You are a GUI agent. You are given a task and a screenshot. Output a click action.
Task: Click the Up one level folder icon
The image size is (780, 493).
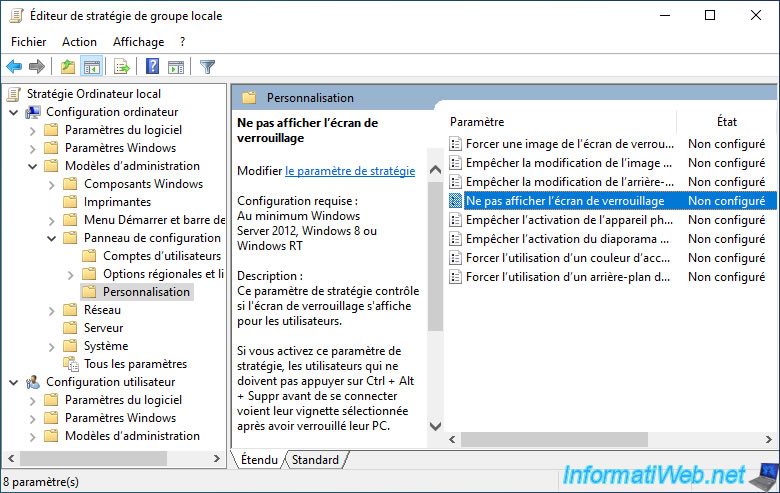click(x=67, y=67)
